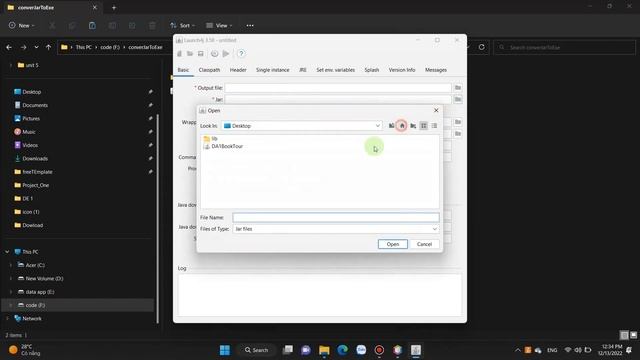Switch the Open dialog to Details view
This screenshot has height=360, width=640.
[x=434, y=126]
